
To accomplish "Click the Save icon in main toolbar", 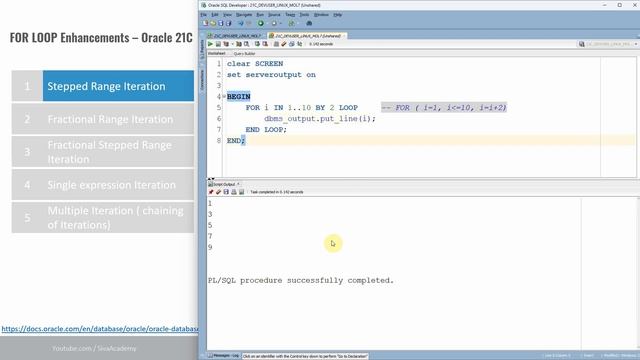I will click(x=221, y=23).
